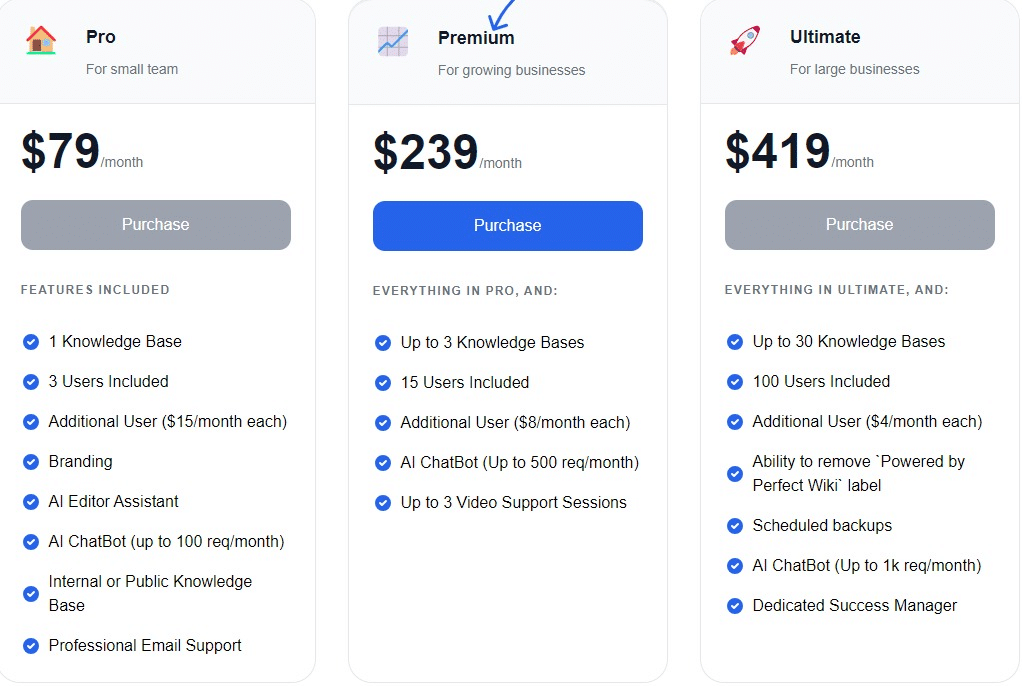
Task: Click checkmark next to Scheduled backups
Action: pyautogui.click(x=735, y=526)
